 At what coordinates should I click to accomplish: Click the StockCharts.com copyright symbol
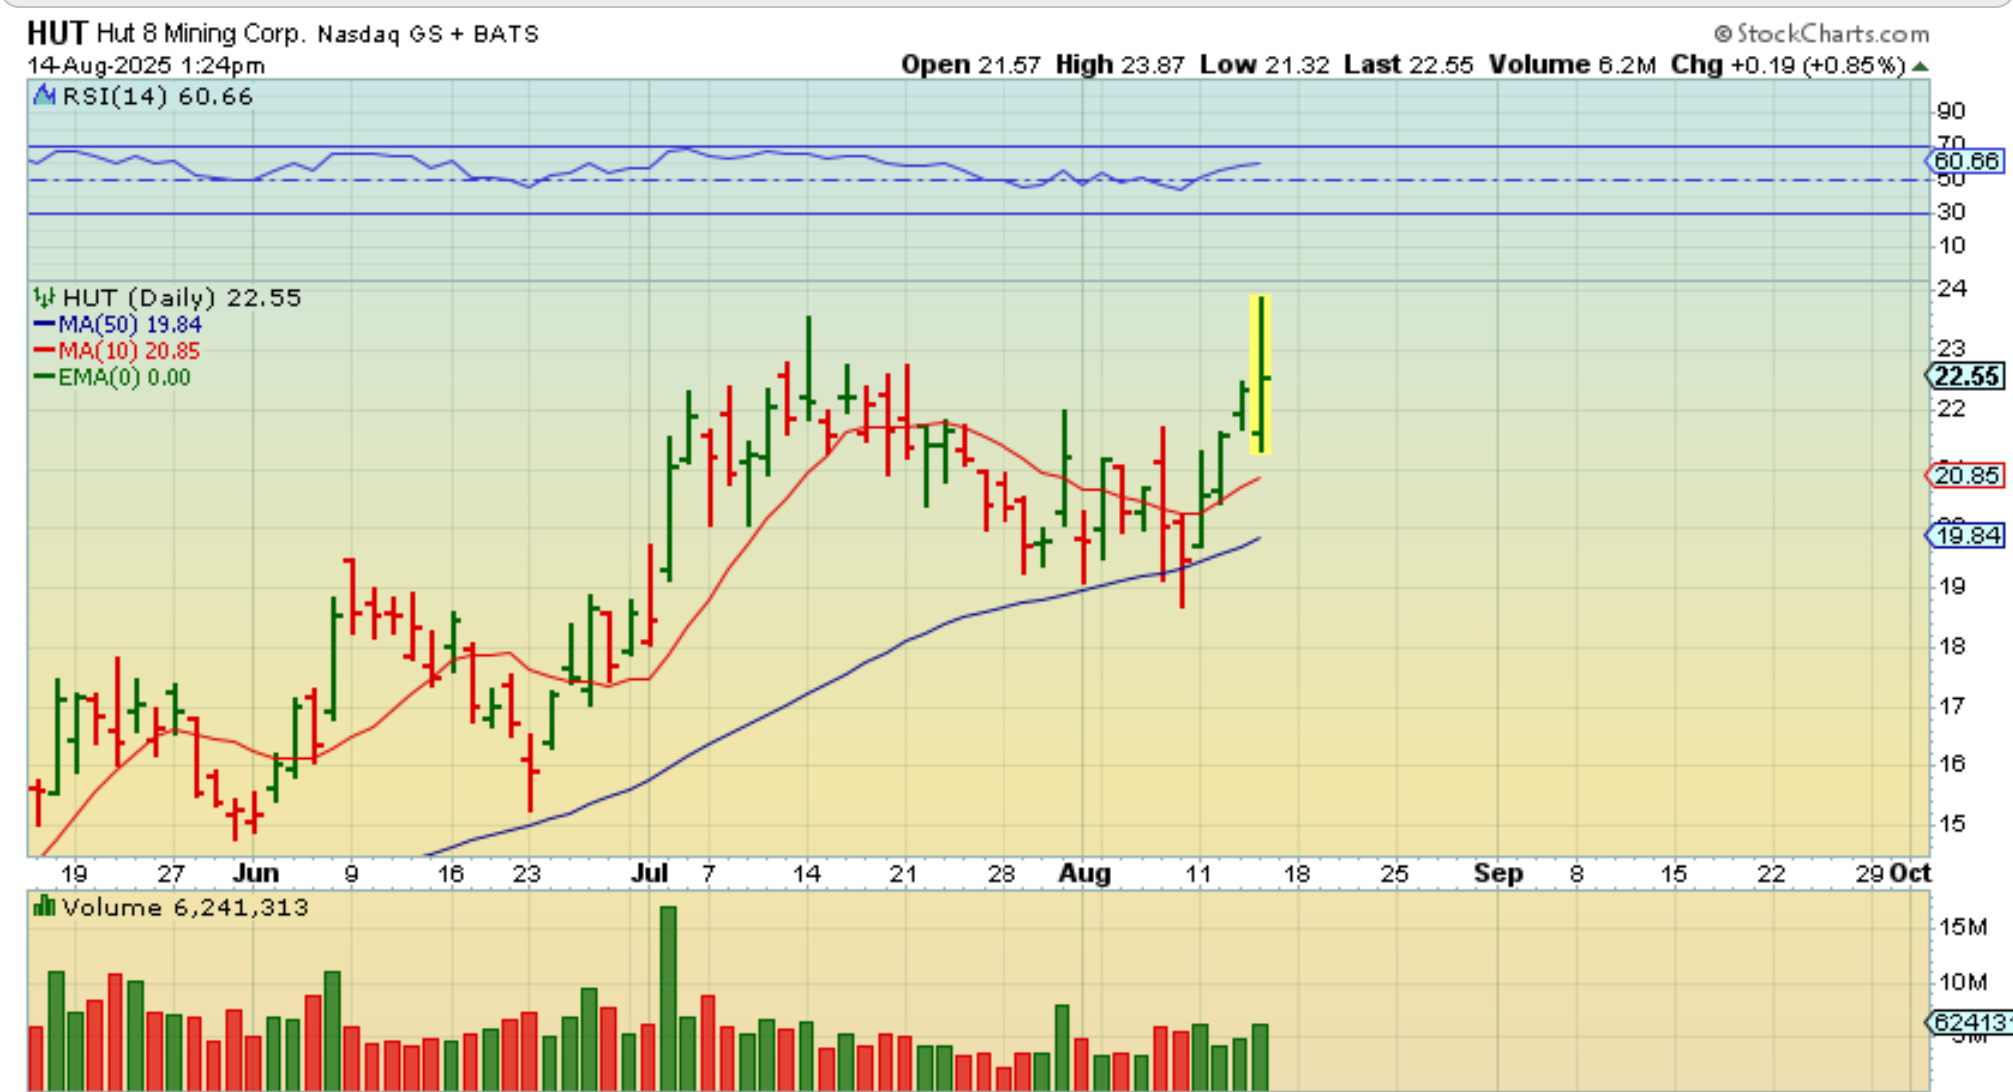(x=1722, y=34)
